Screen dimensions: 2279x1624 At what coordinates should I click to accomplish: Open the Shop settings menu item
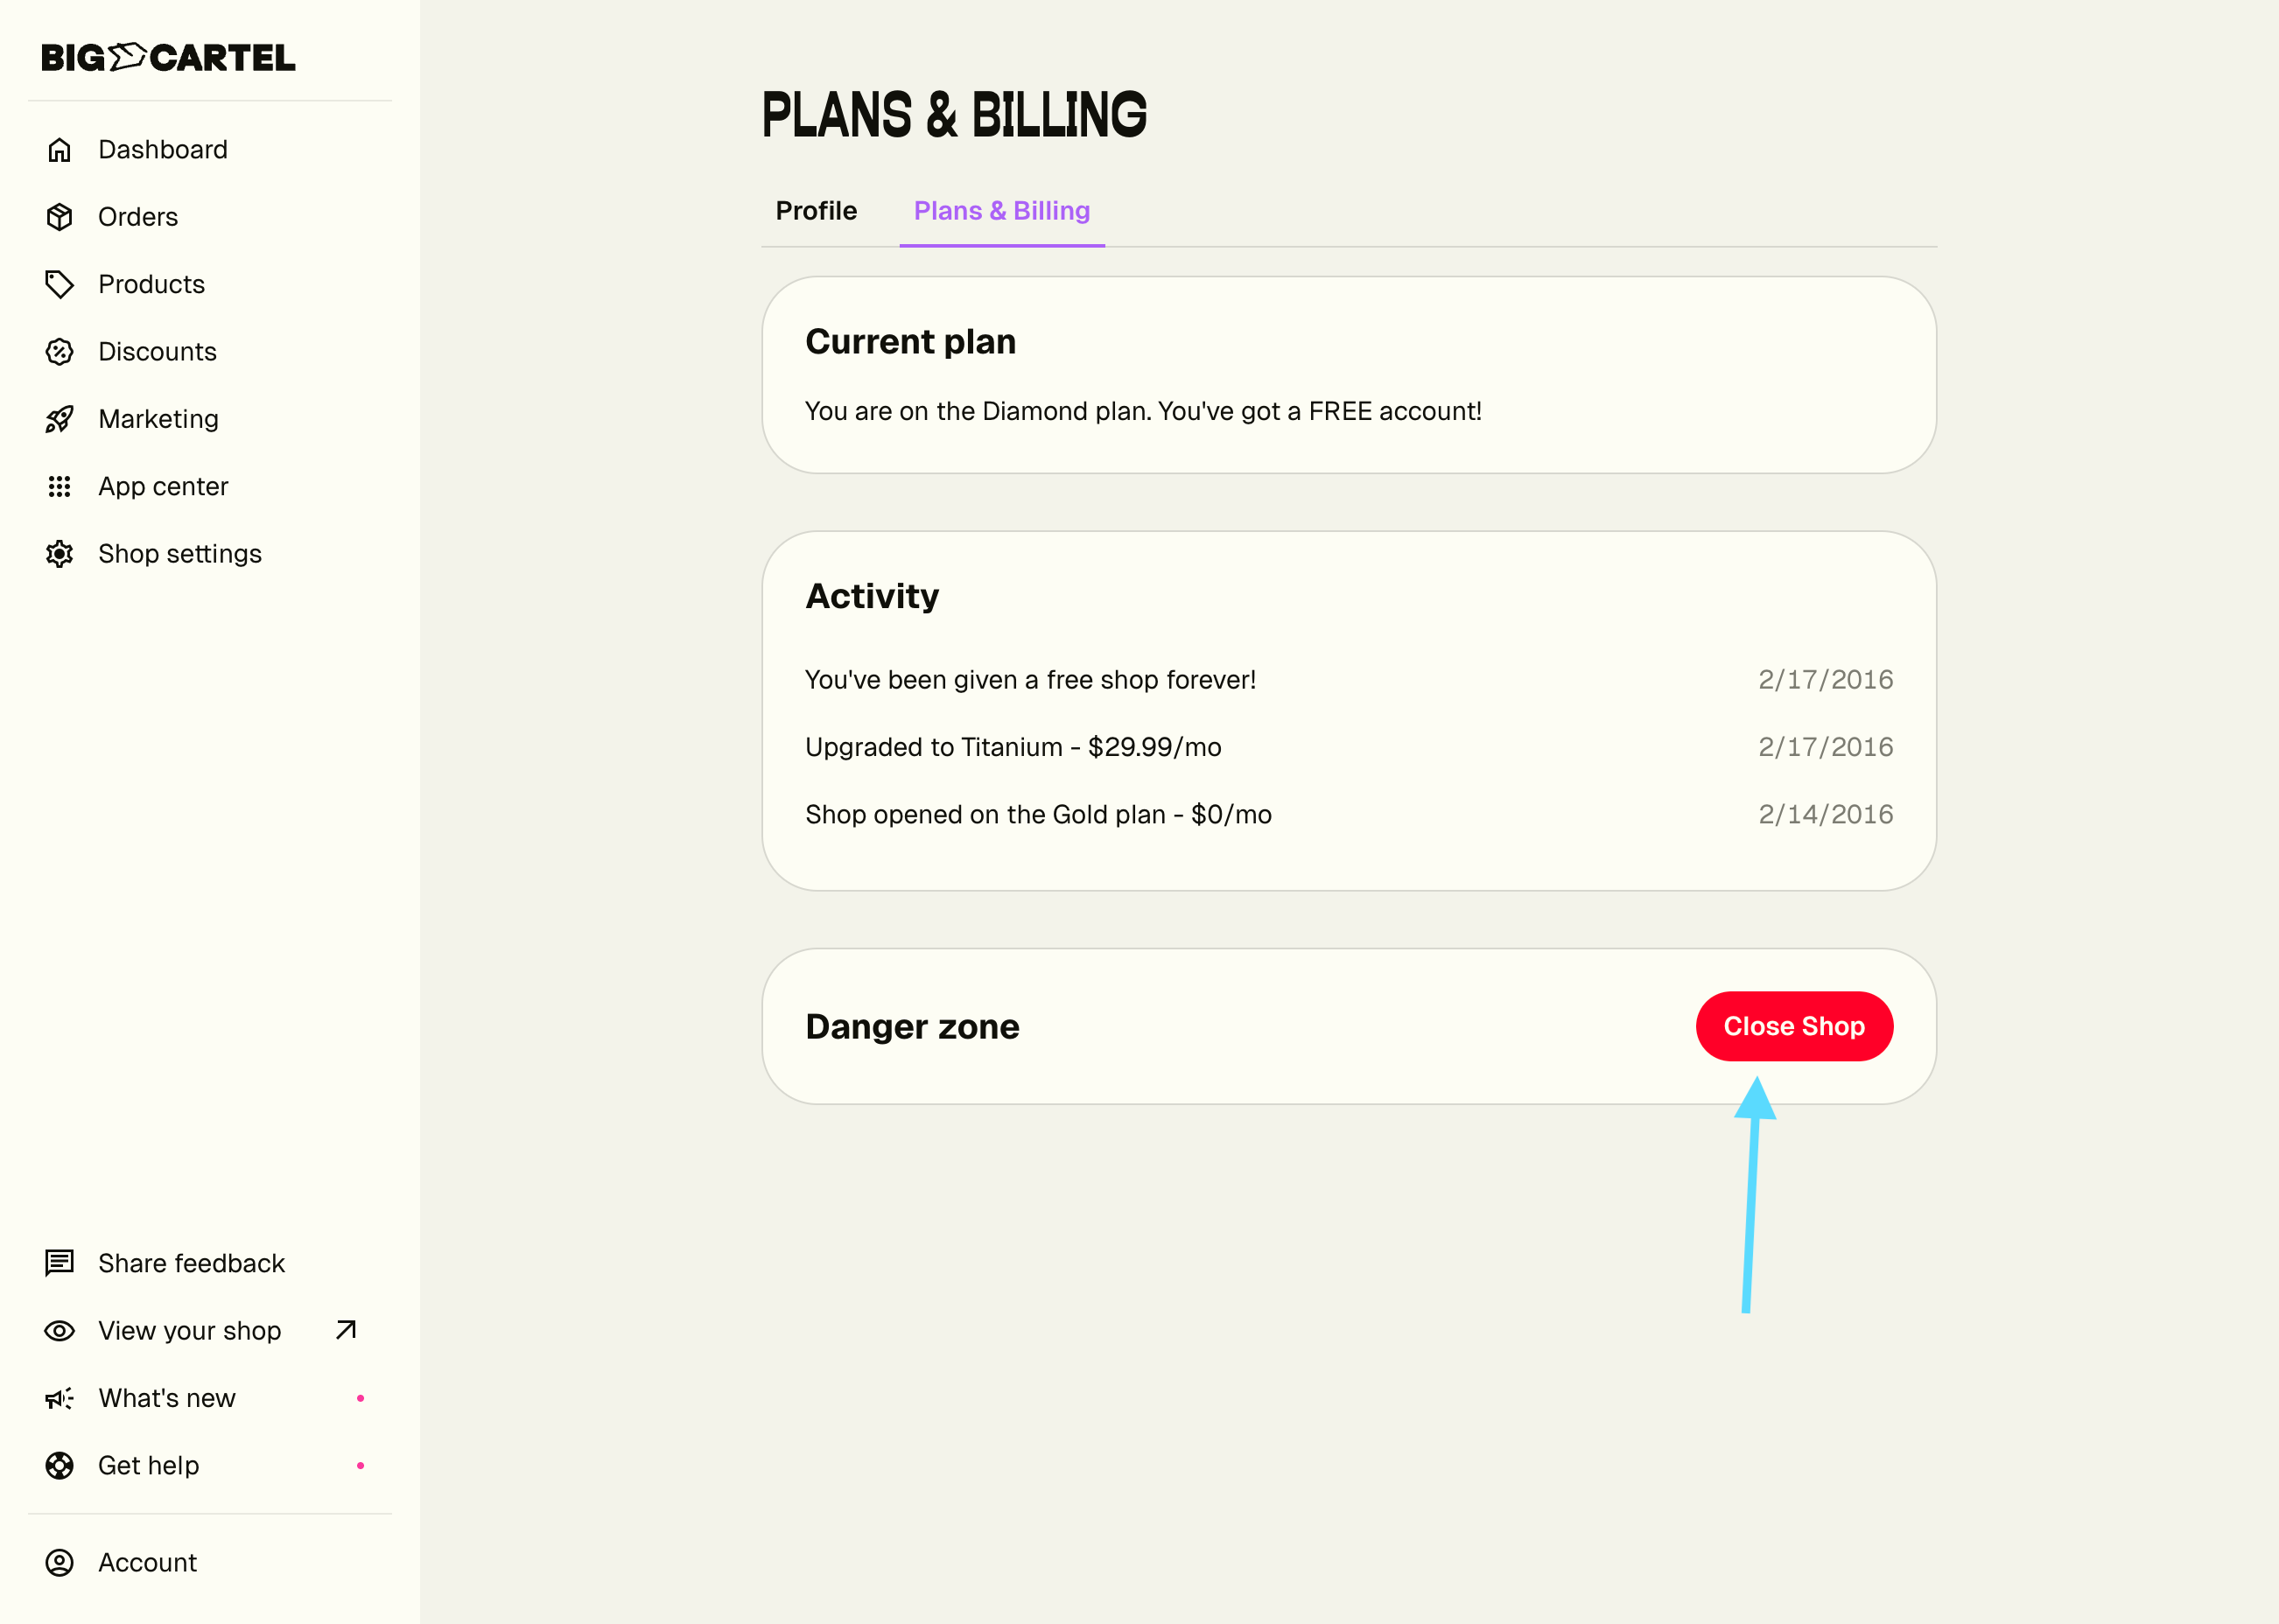180,554
